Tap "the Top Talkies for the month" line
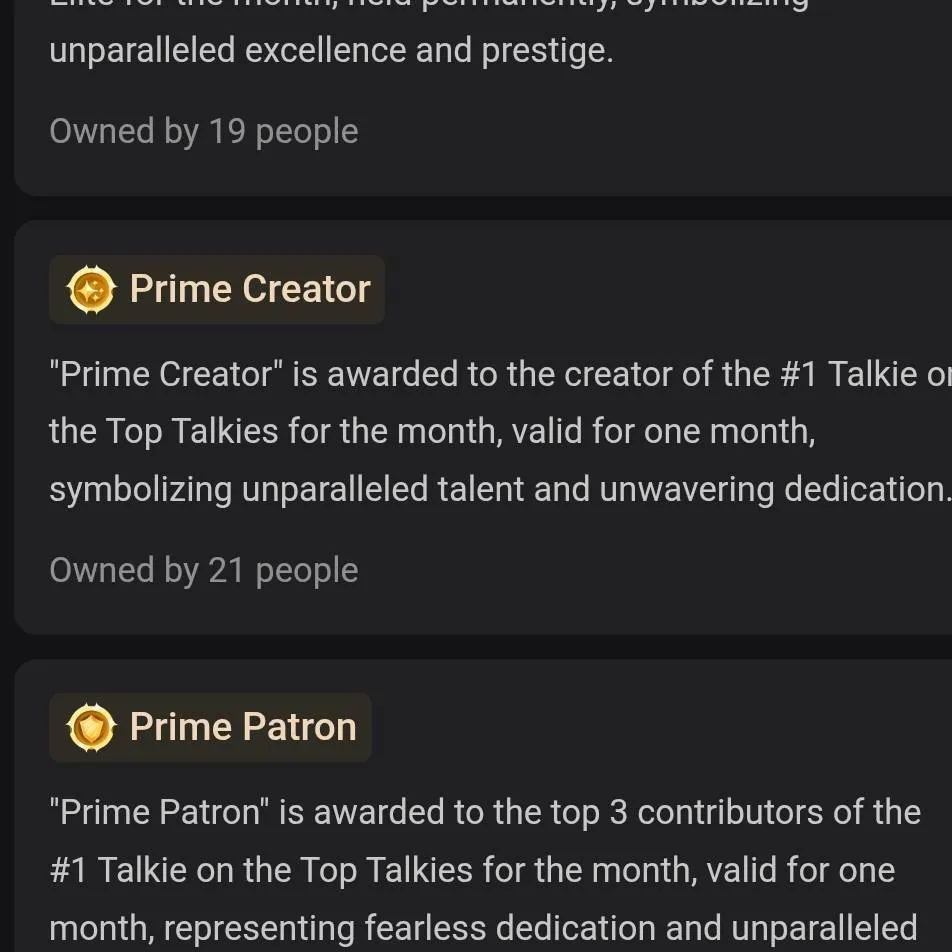The image size is (952, 952). tap(430, 432)
